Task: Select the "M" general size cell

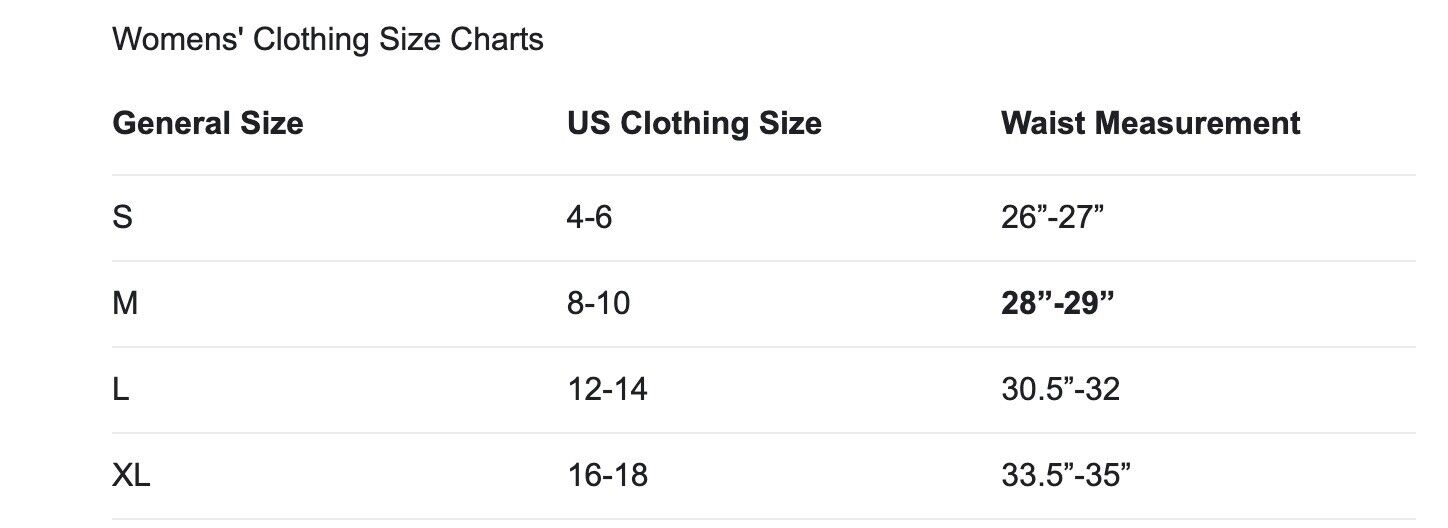Action: coord(125,303)
